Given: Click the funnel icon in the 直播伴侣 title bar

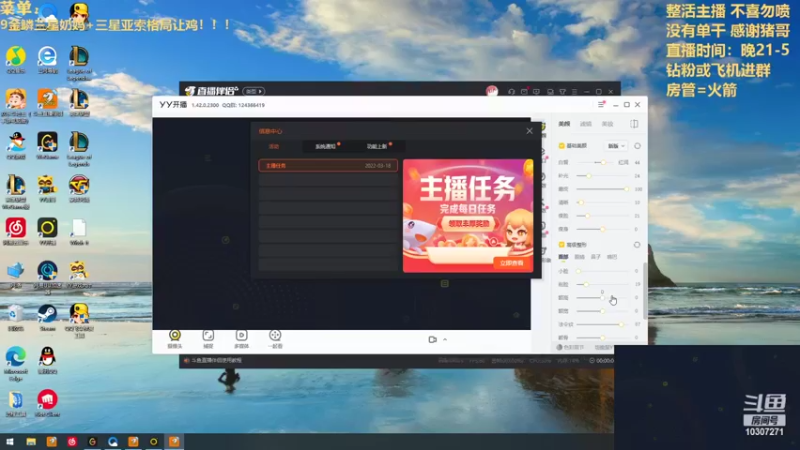Looking at the screenshot, I should [x=562, y=91].
